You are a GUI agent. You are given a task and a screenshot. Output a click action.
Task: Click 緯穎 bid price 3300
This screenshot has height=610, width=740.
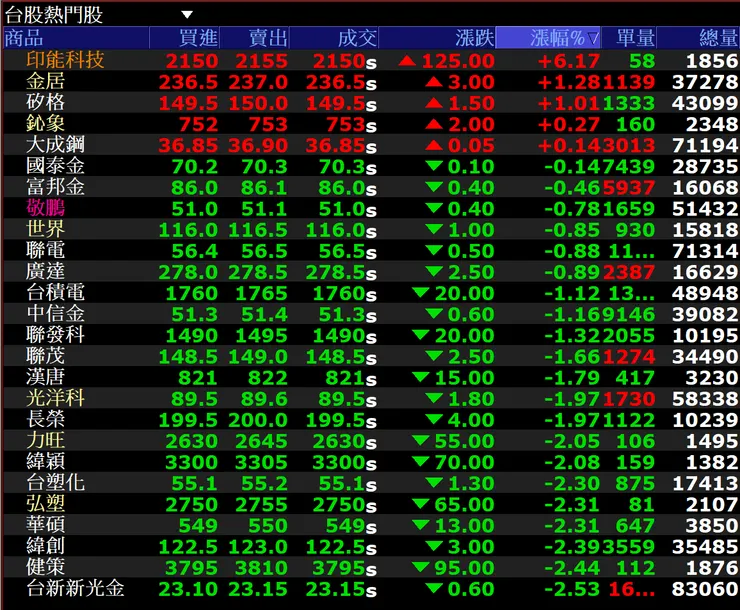coord(192,462)
